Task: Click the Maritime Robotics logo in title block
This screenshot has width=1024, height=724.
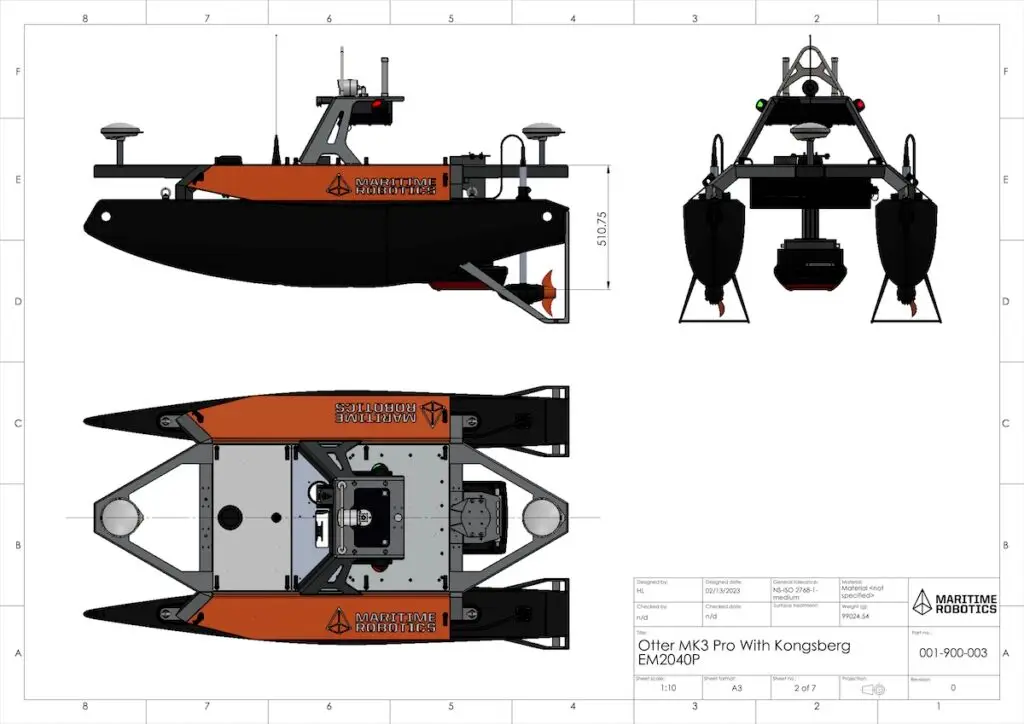Action: click(x=954, y=602)
